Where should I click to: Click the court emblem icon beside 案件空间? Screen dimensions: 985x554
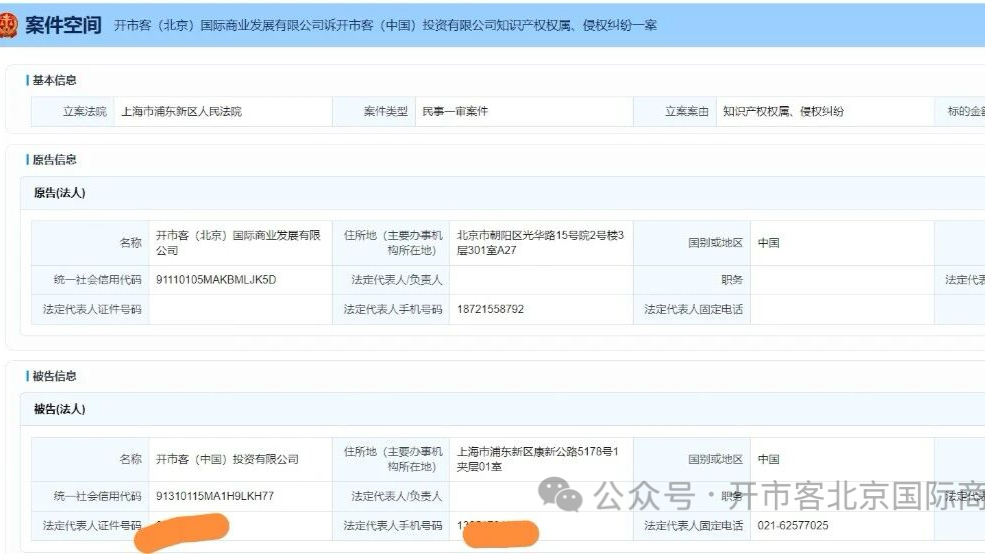pyautogui.click(x=9, y=25)
